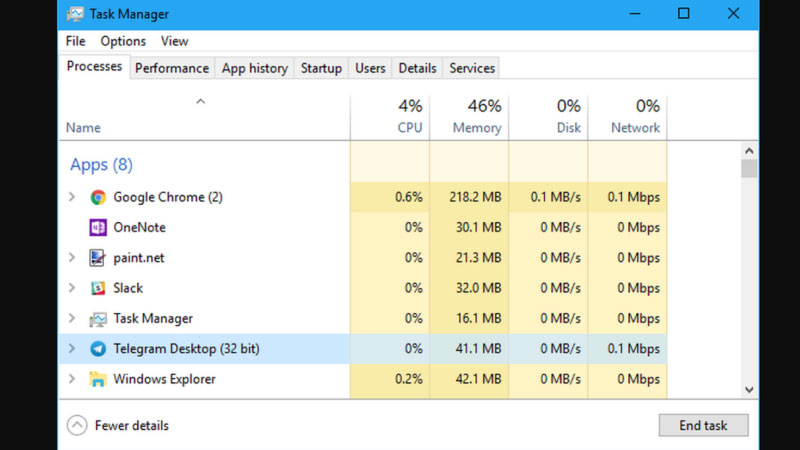Screen dimensions: 800x450
Task: Click the End task button
Action: pos(703,425)
